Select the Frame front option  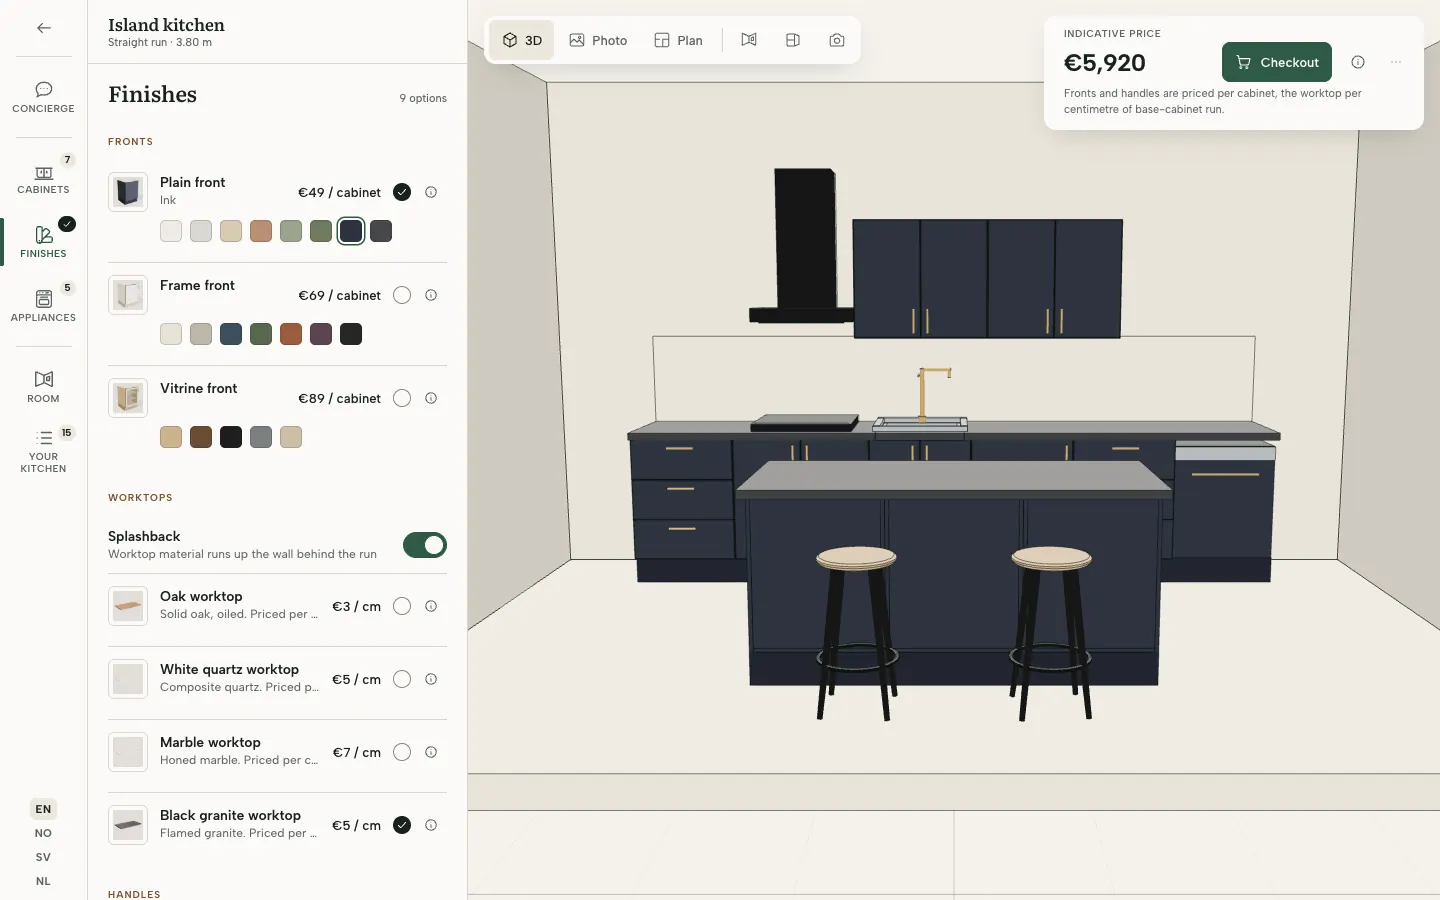pyautogui.click(x=402, y=295)
